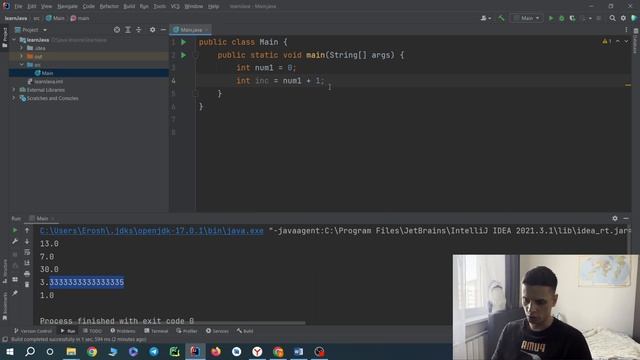
Task: Open Run panel settings gear
Action: click(615, 218)
